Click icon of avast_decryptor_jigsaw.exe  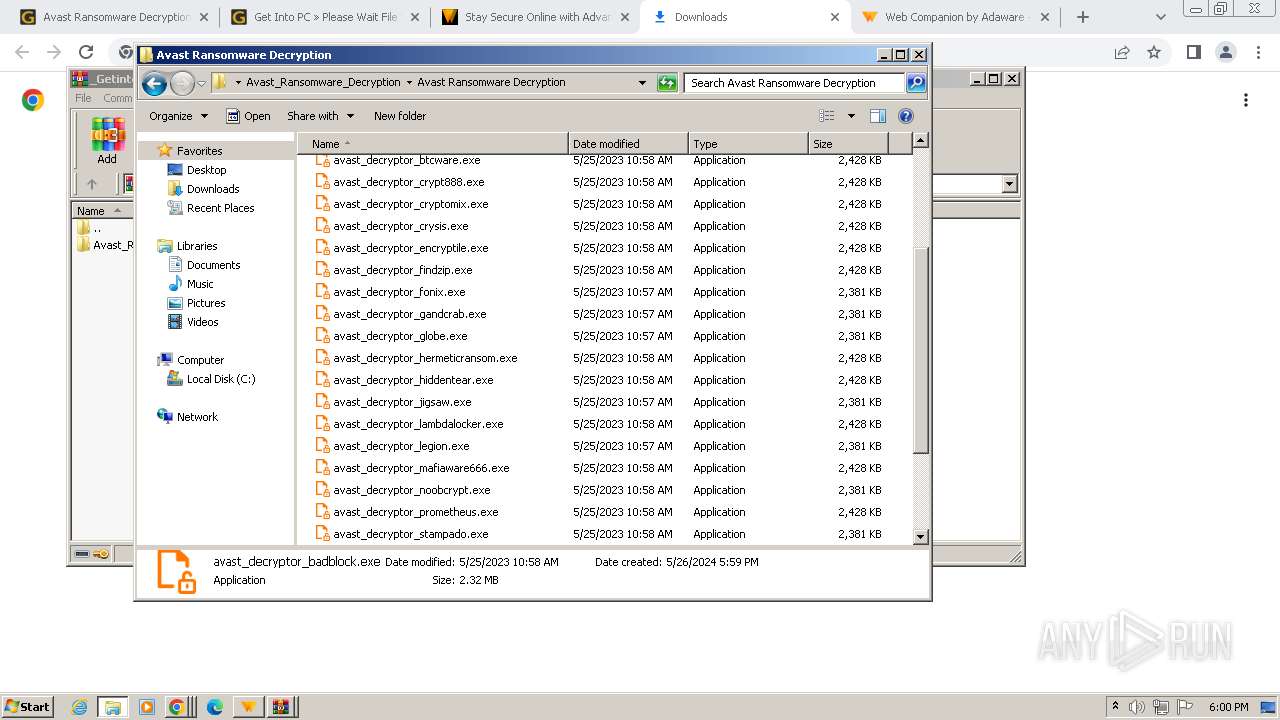(x=322, y=402)
